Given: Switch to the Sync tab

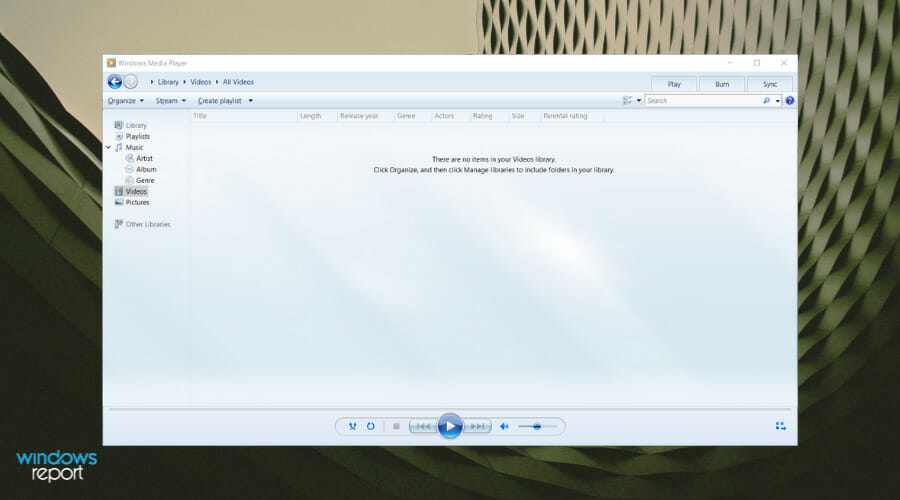Looking at the screenshot, I should tap(770, 84).
